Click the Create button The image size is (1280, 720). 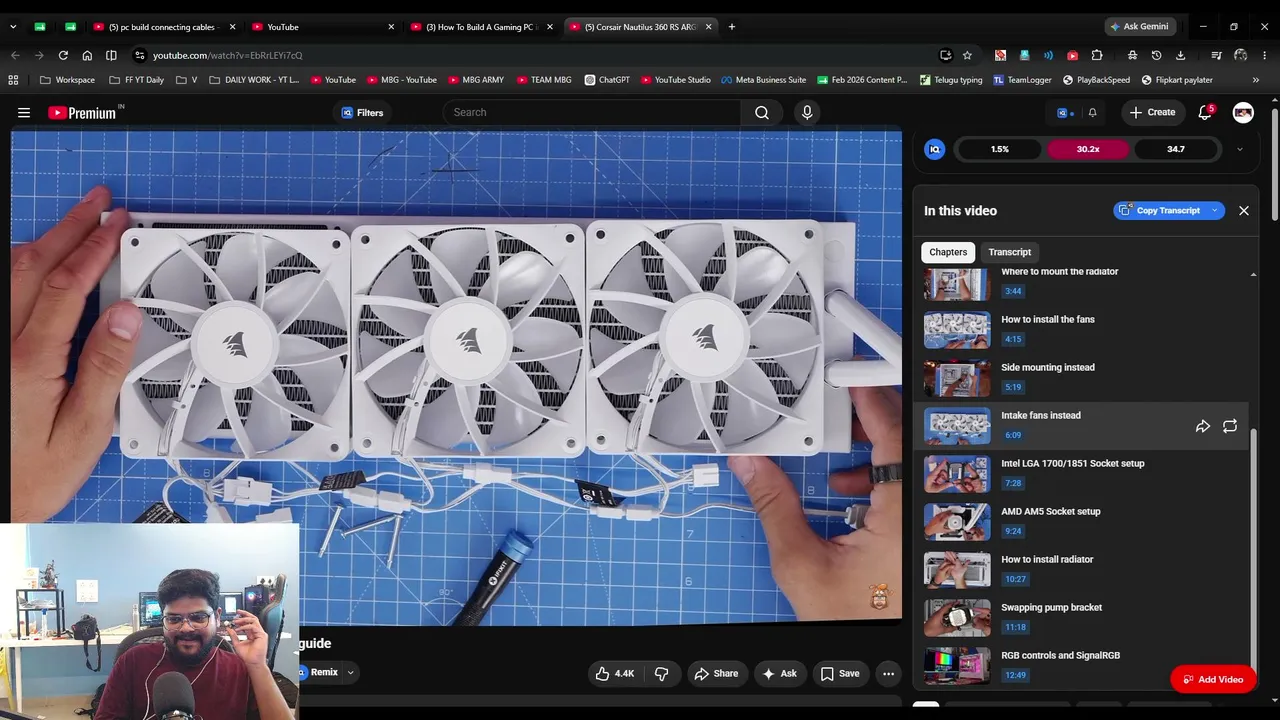point(1152,113)
